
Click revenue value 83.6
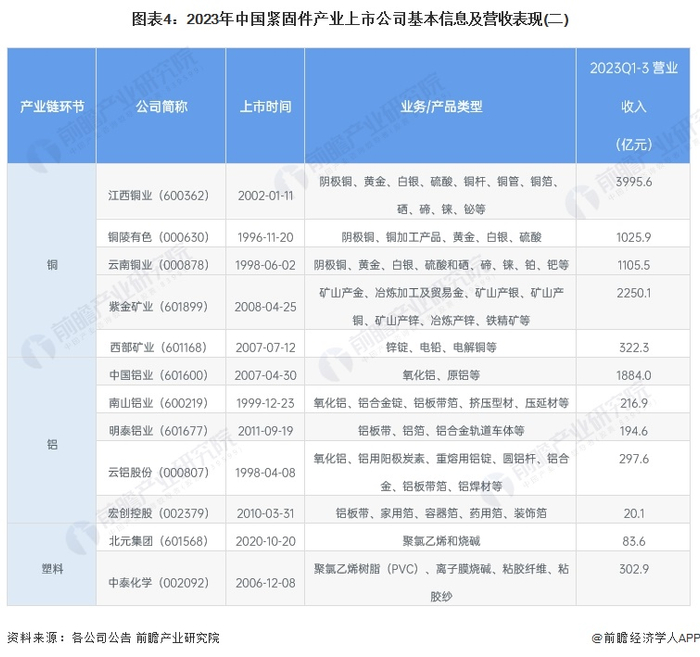pos(633,541)
